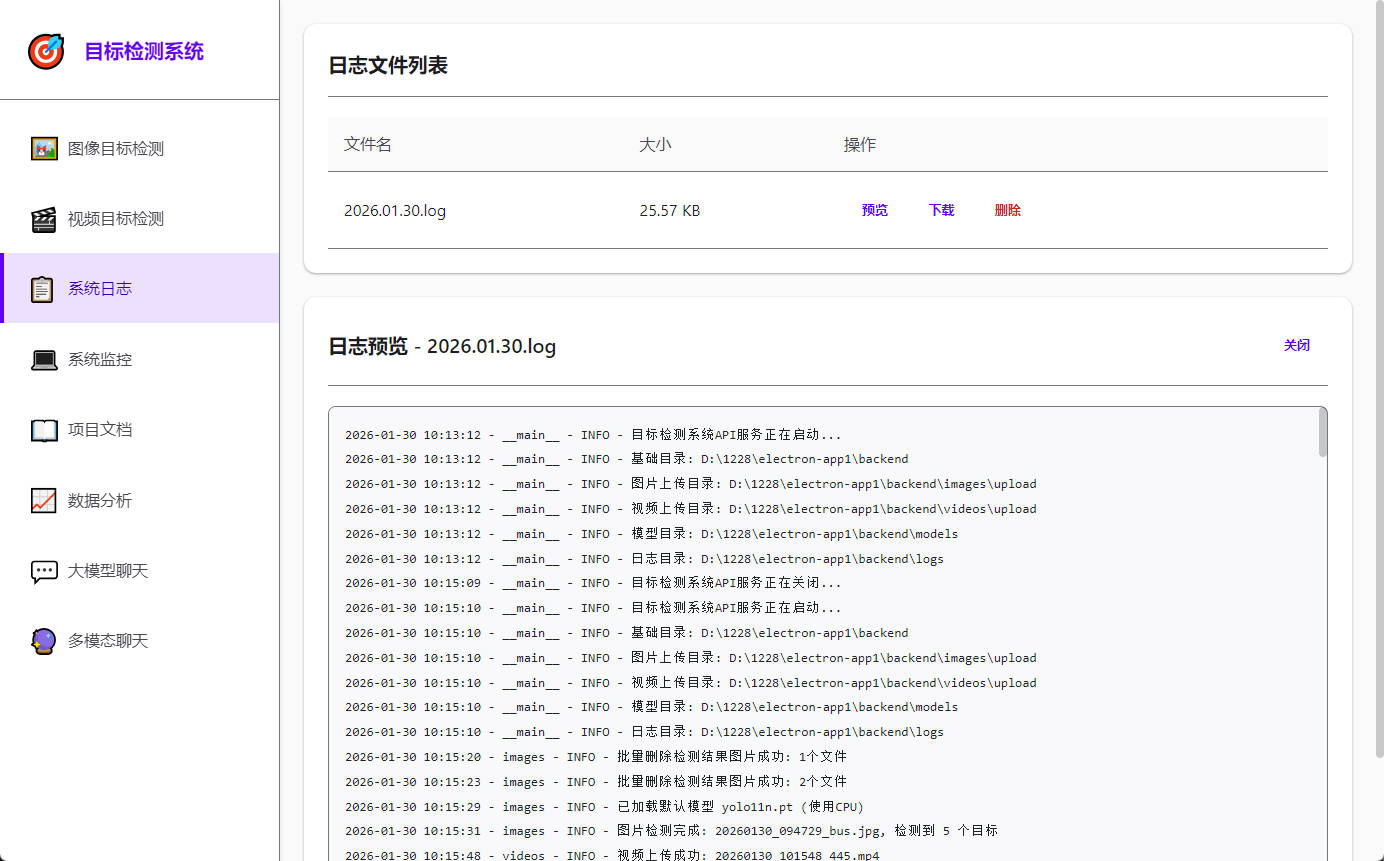Click the 多模态聊天 crystal ball icon

pos(43,641)
